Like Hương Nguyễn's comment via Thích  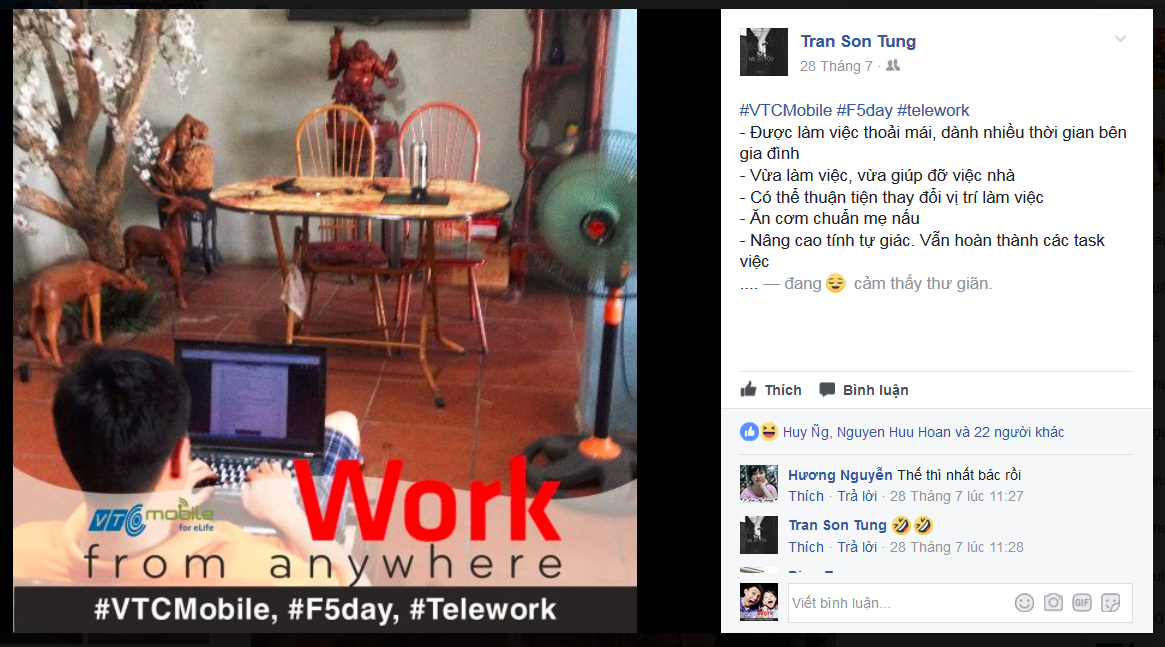pyautogui.click(x=806, y=496)
